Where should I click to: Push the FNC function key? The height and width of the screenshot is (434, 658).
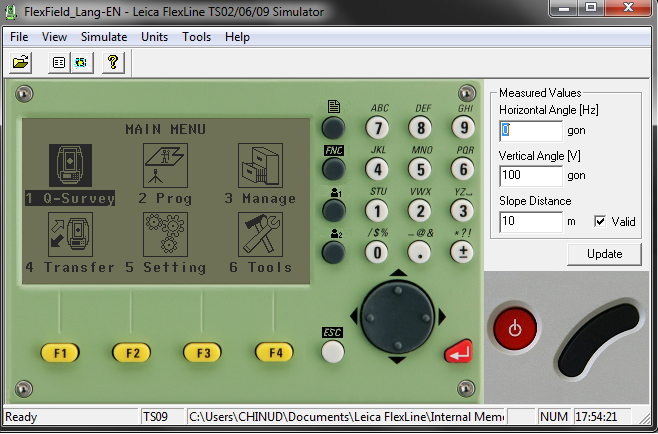click(x=333, y=169)
